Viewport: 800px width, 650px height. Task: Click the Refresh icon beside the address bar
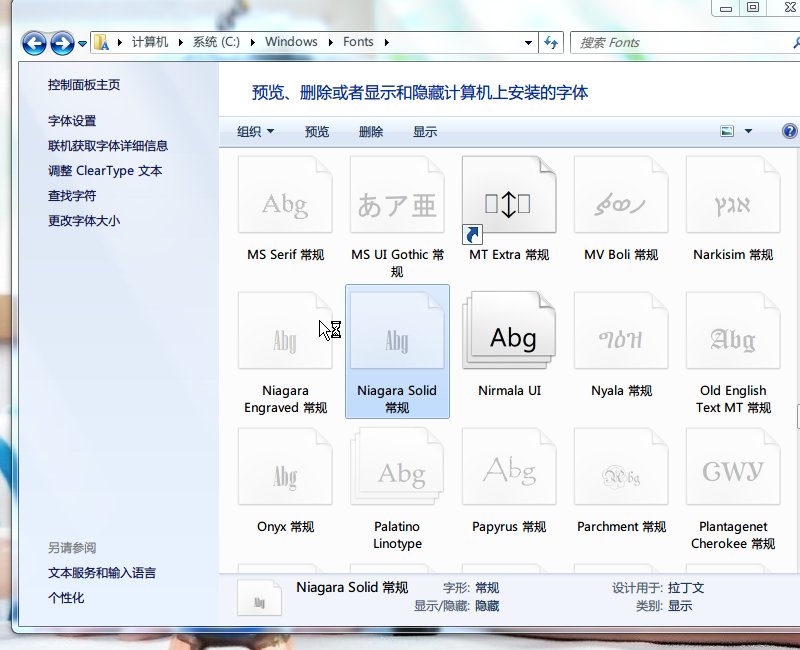[x=551, y=42]
